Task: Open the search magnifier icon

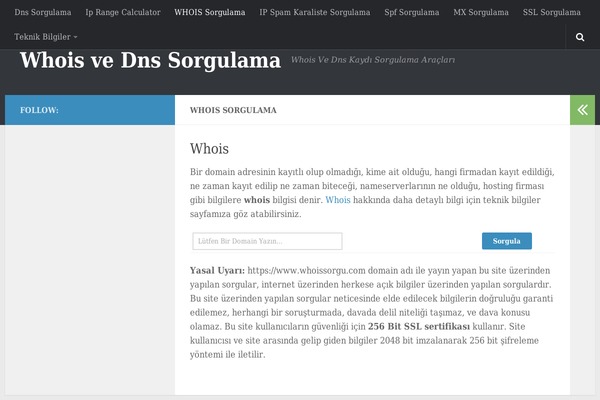Action: (580, 37)
